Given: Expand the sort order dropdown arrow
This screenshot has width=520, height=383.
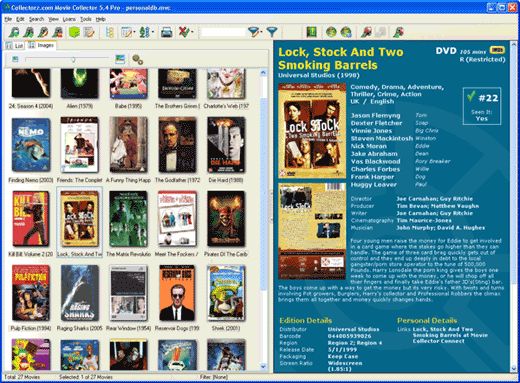Looking at the screenshot, I should (153, 32).
